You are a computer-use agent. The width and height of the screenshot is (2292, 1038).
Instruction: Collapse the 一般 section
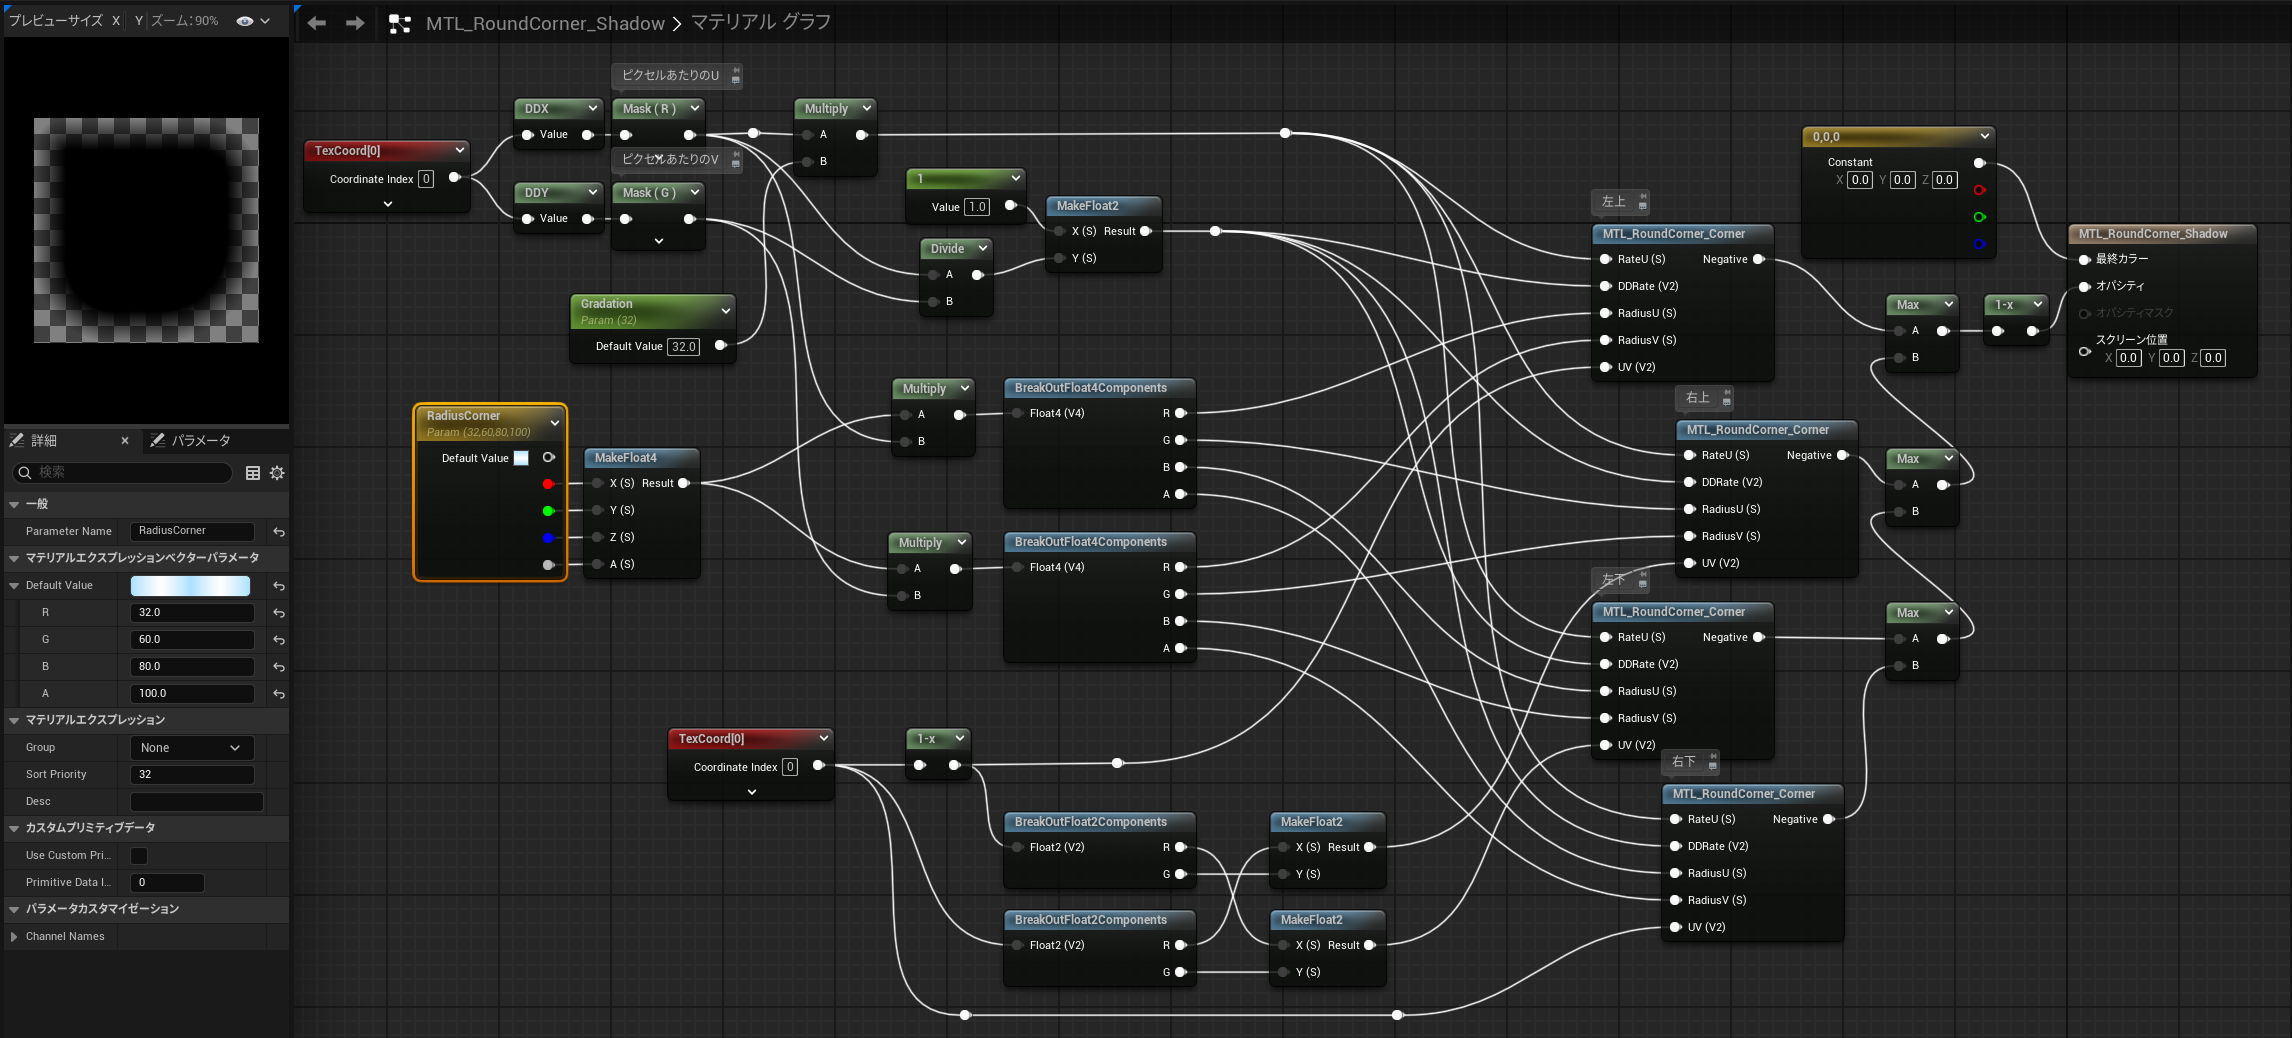point(14,505)
